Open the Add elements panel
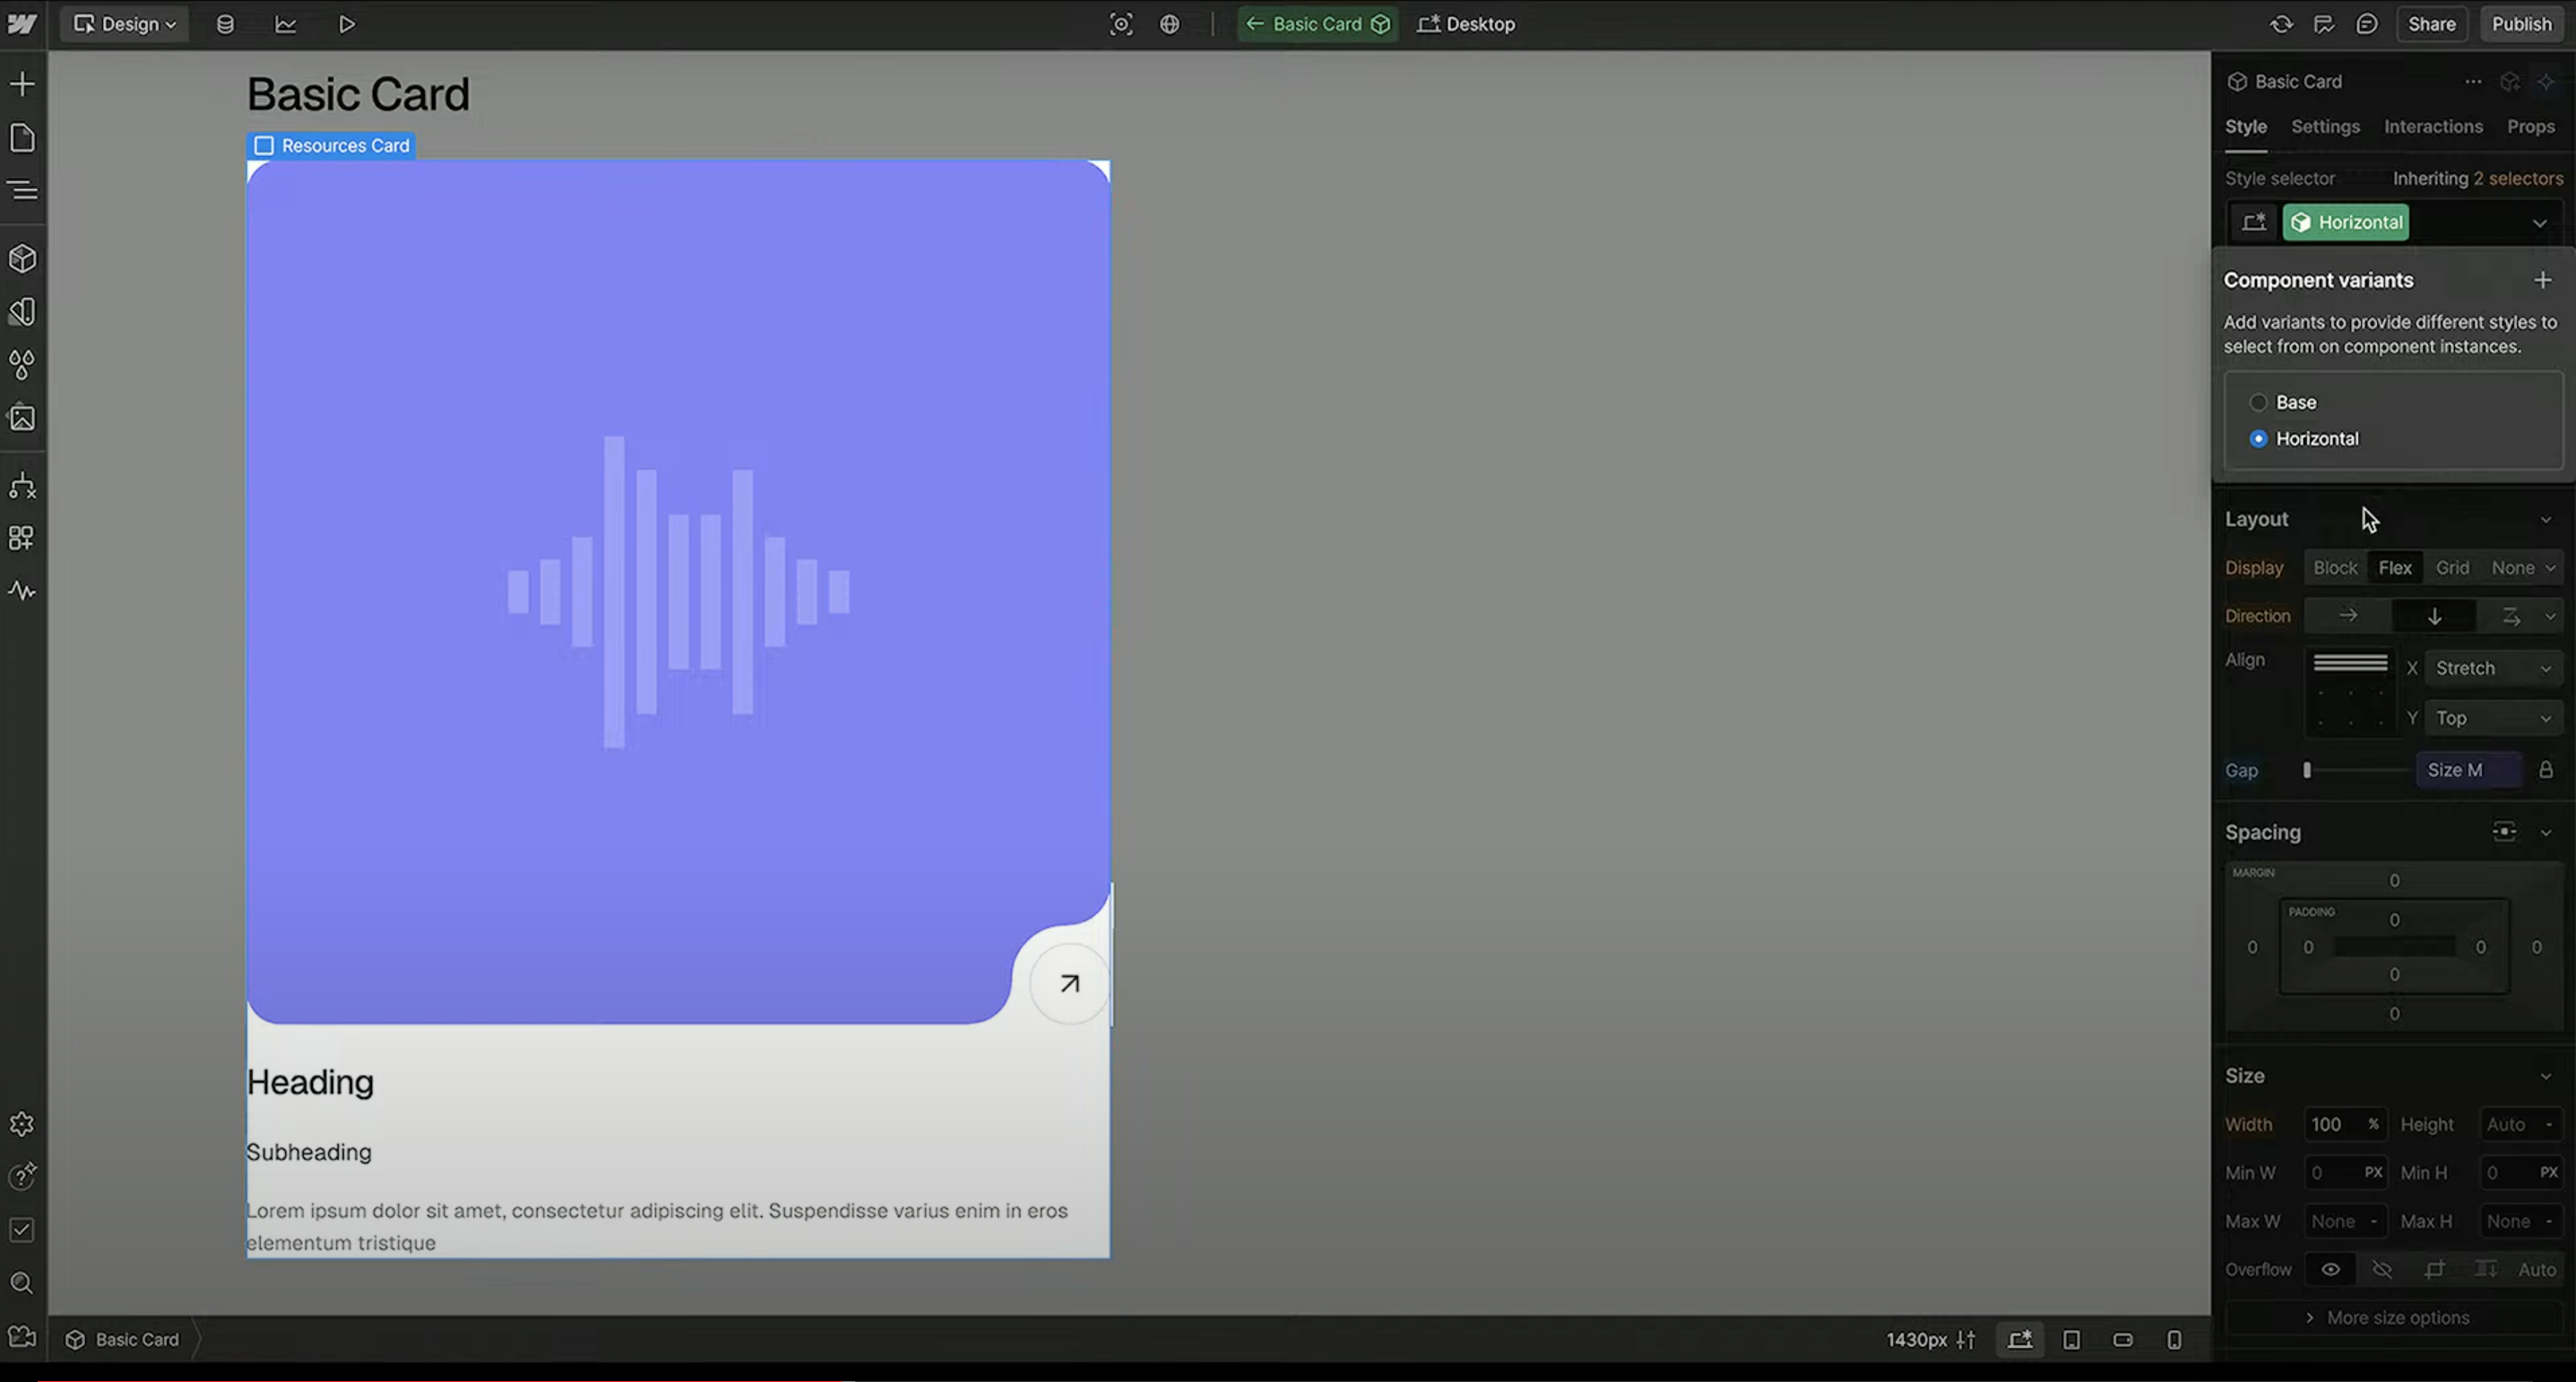The image size is (2576, 1382). [22, 84]
